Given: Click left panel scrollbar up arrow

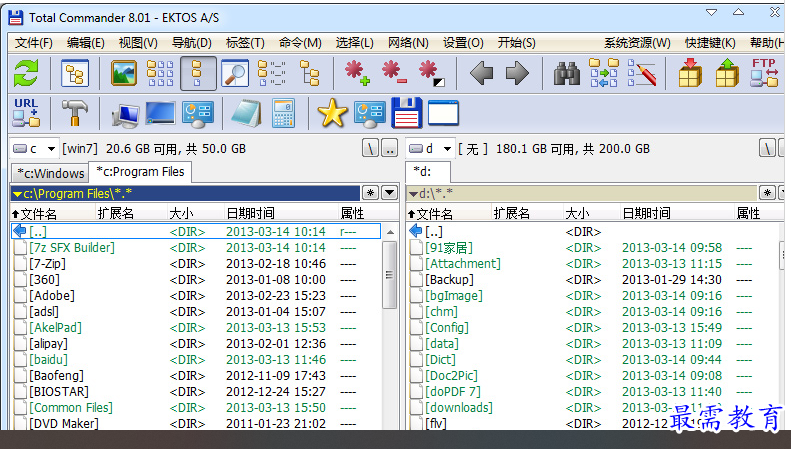Looking at the screenshot, I should (390, 232).
